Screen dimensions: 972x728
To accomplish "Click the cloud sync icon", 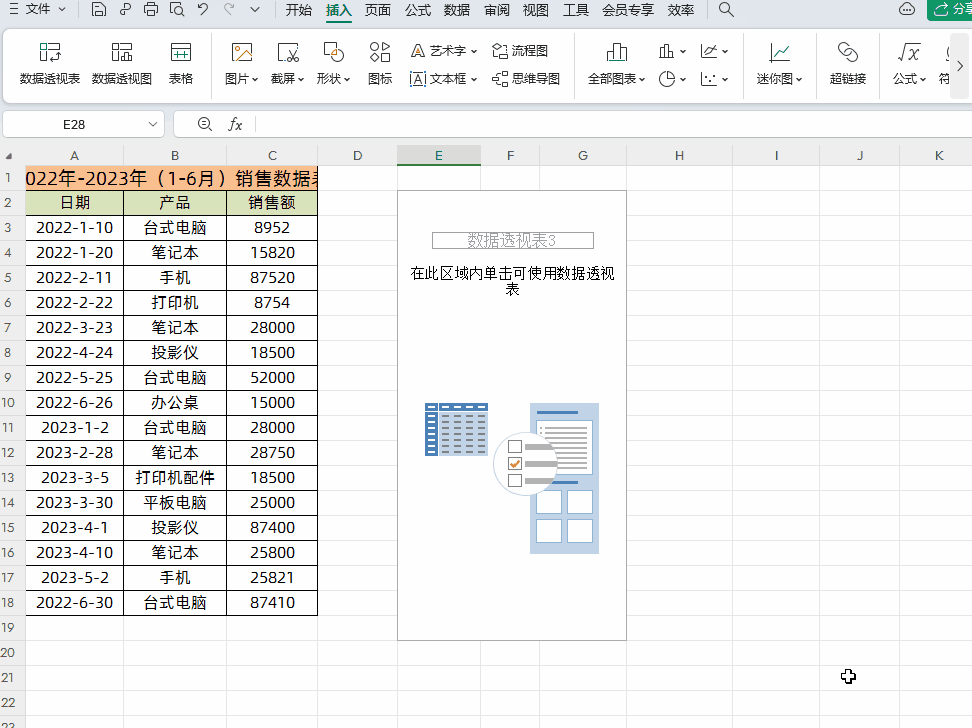I will tap(907, 9).
